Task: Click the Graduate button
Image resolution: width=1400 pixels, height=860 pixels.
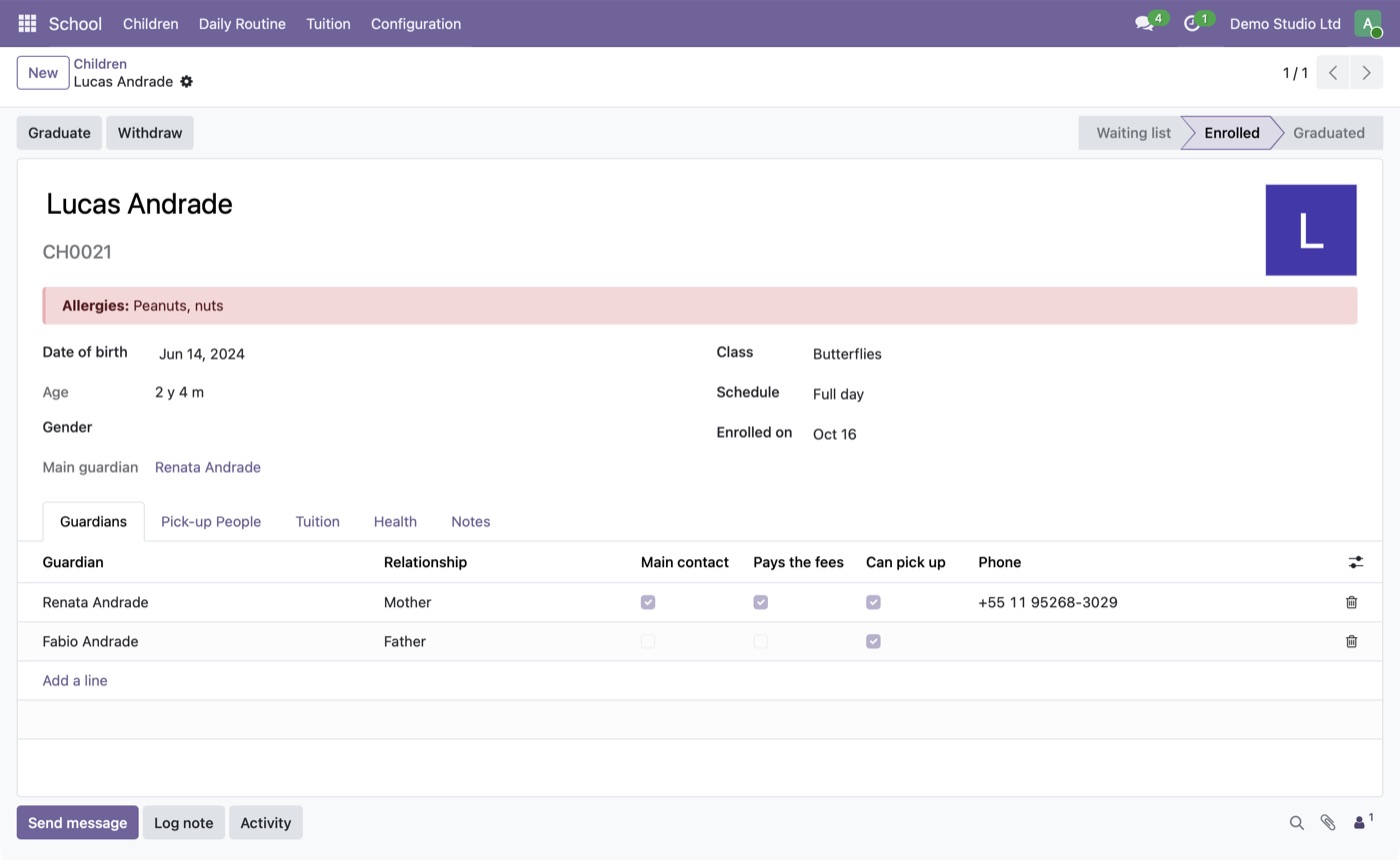Action: click(x=59, y=133)
